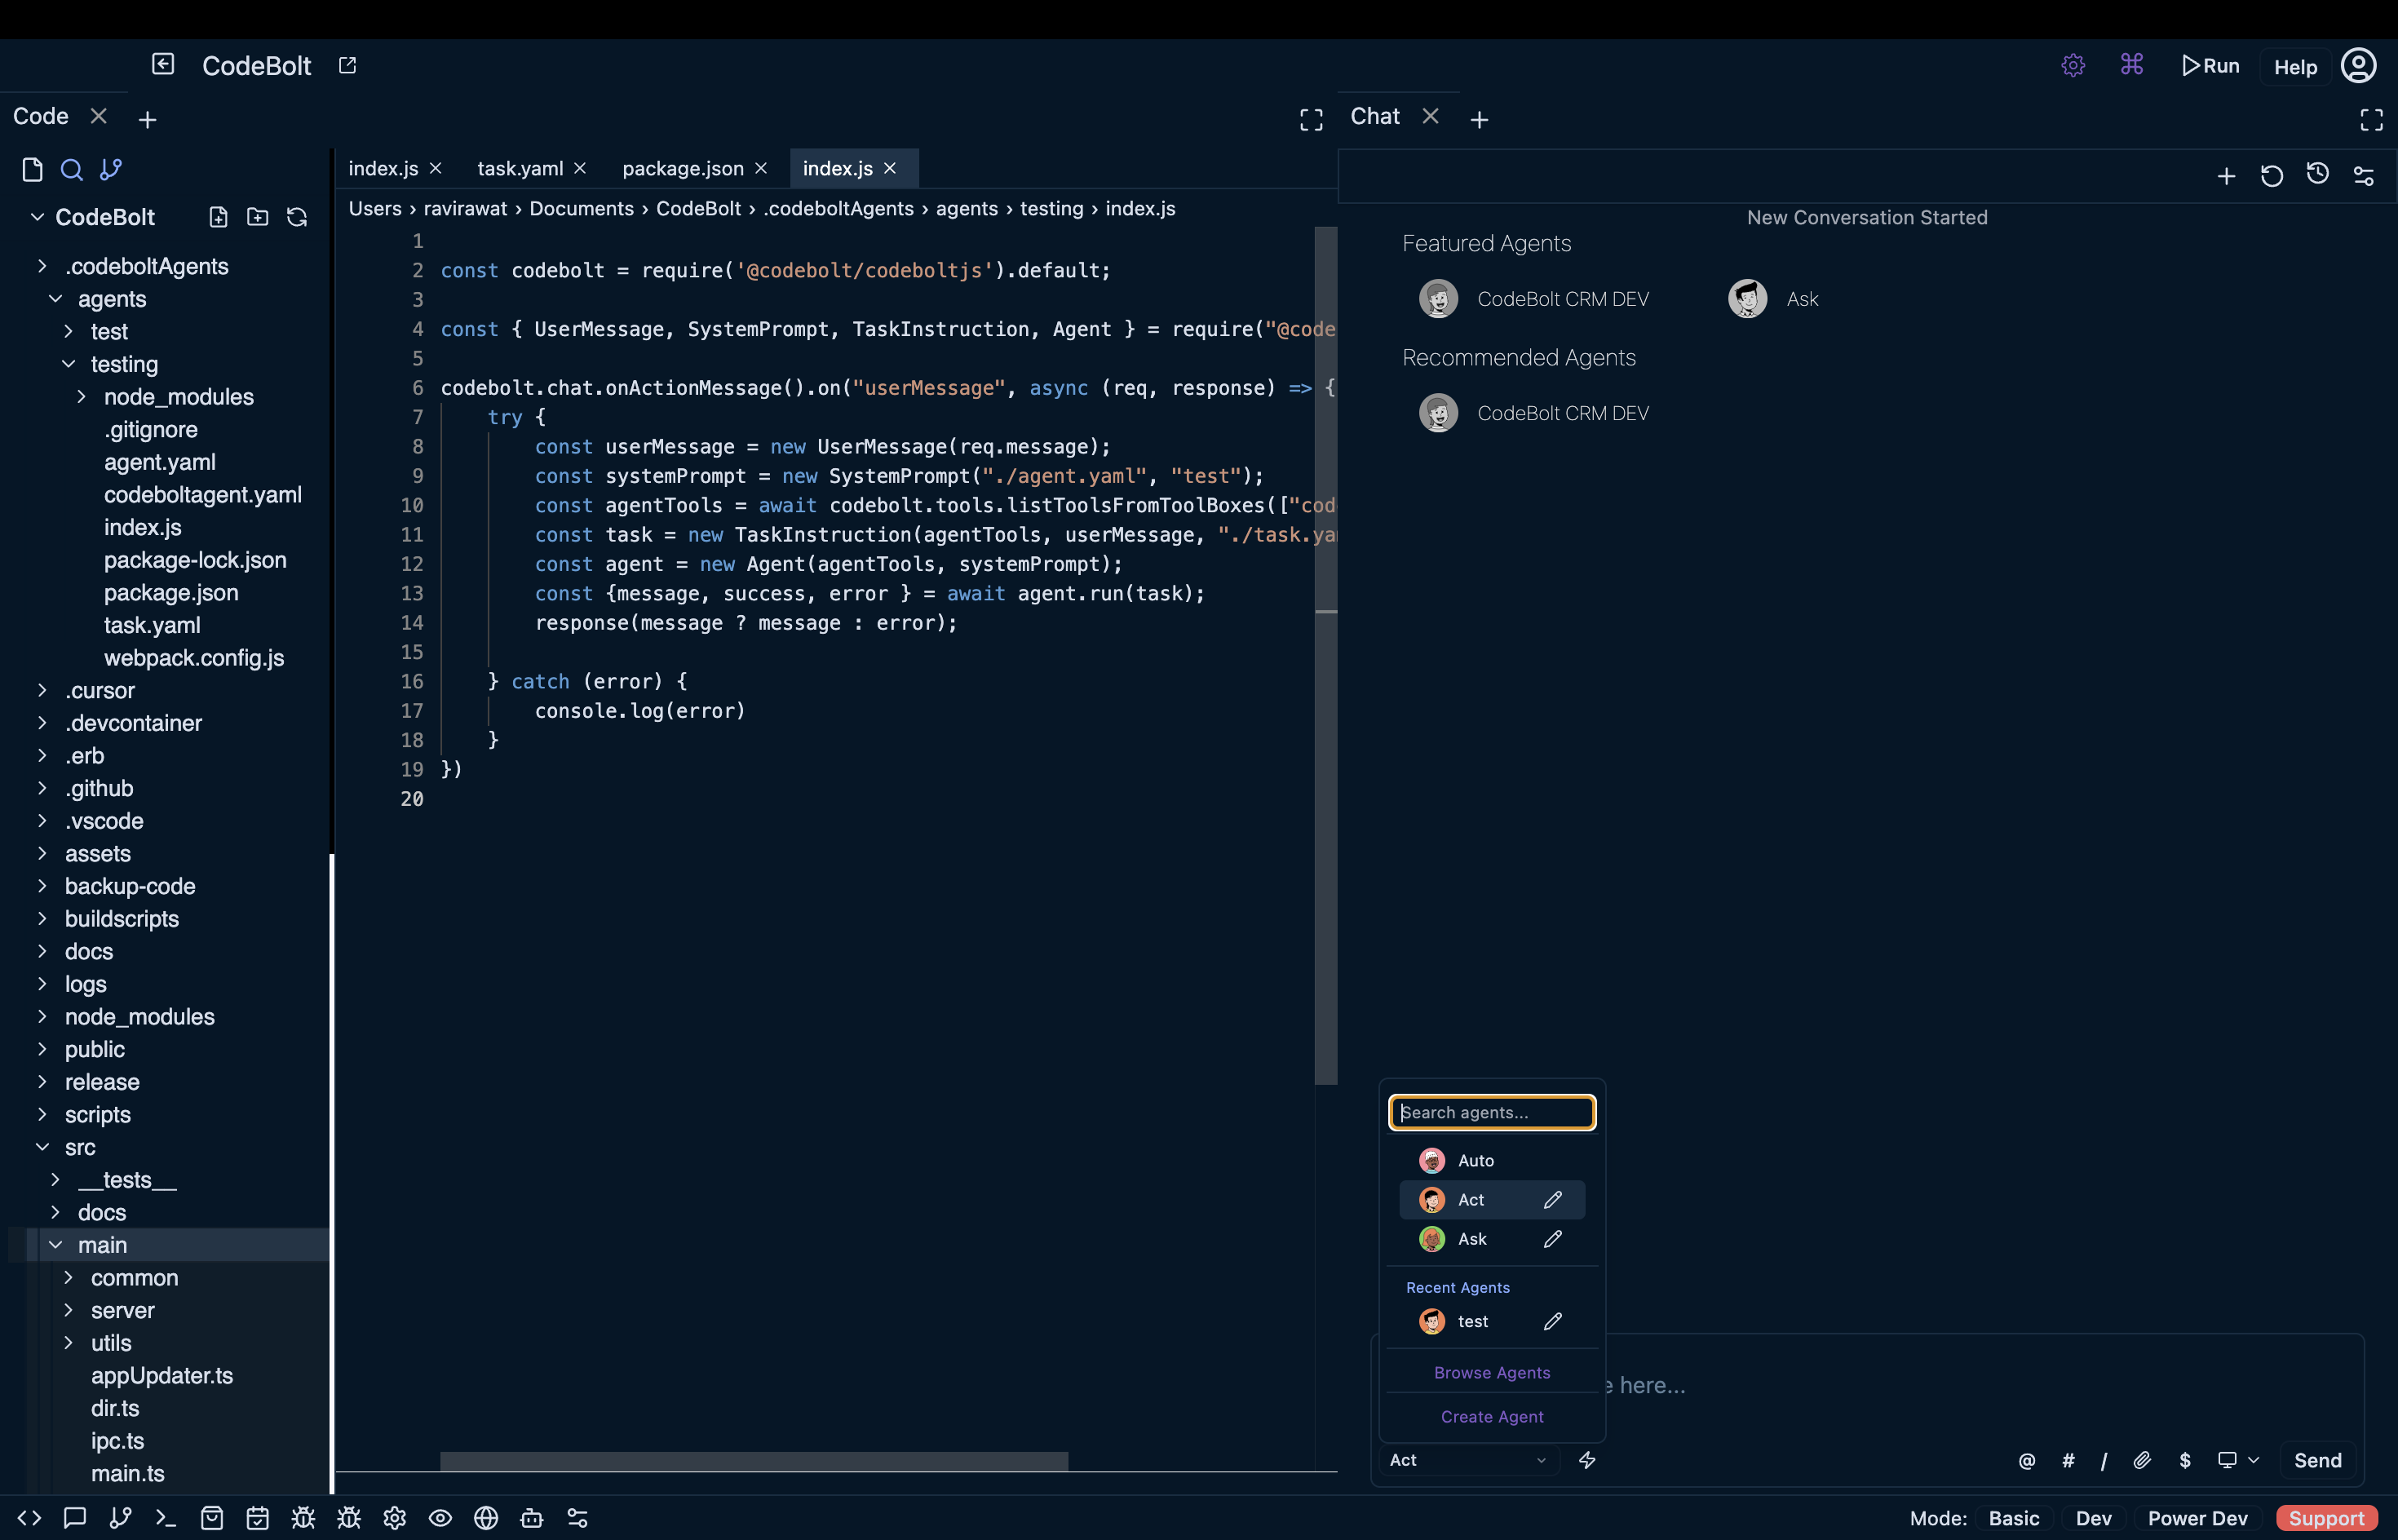Edit the test agent with pencil icon
The image size is (2398, 1540).
[x=1553, y=1322]
